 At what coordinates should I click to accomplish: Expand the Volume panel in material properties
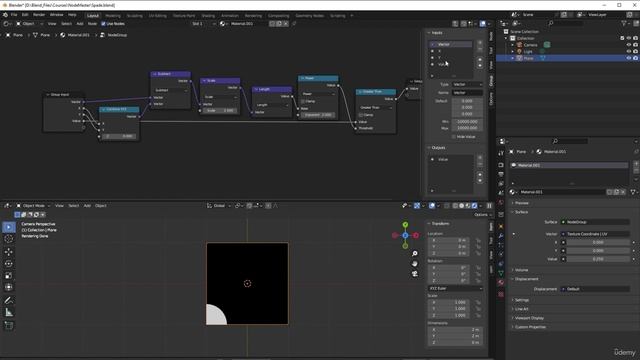coord(521,270)
